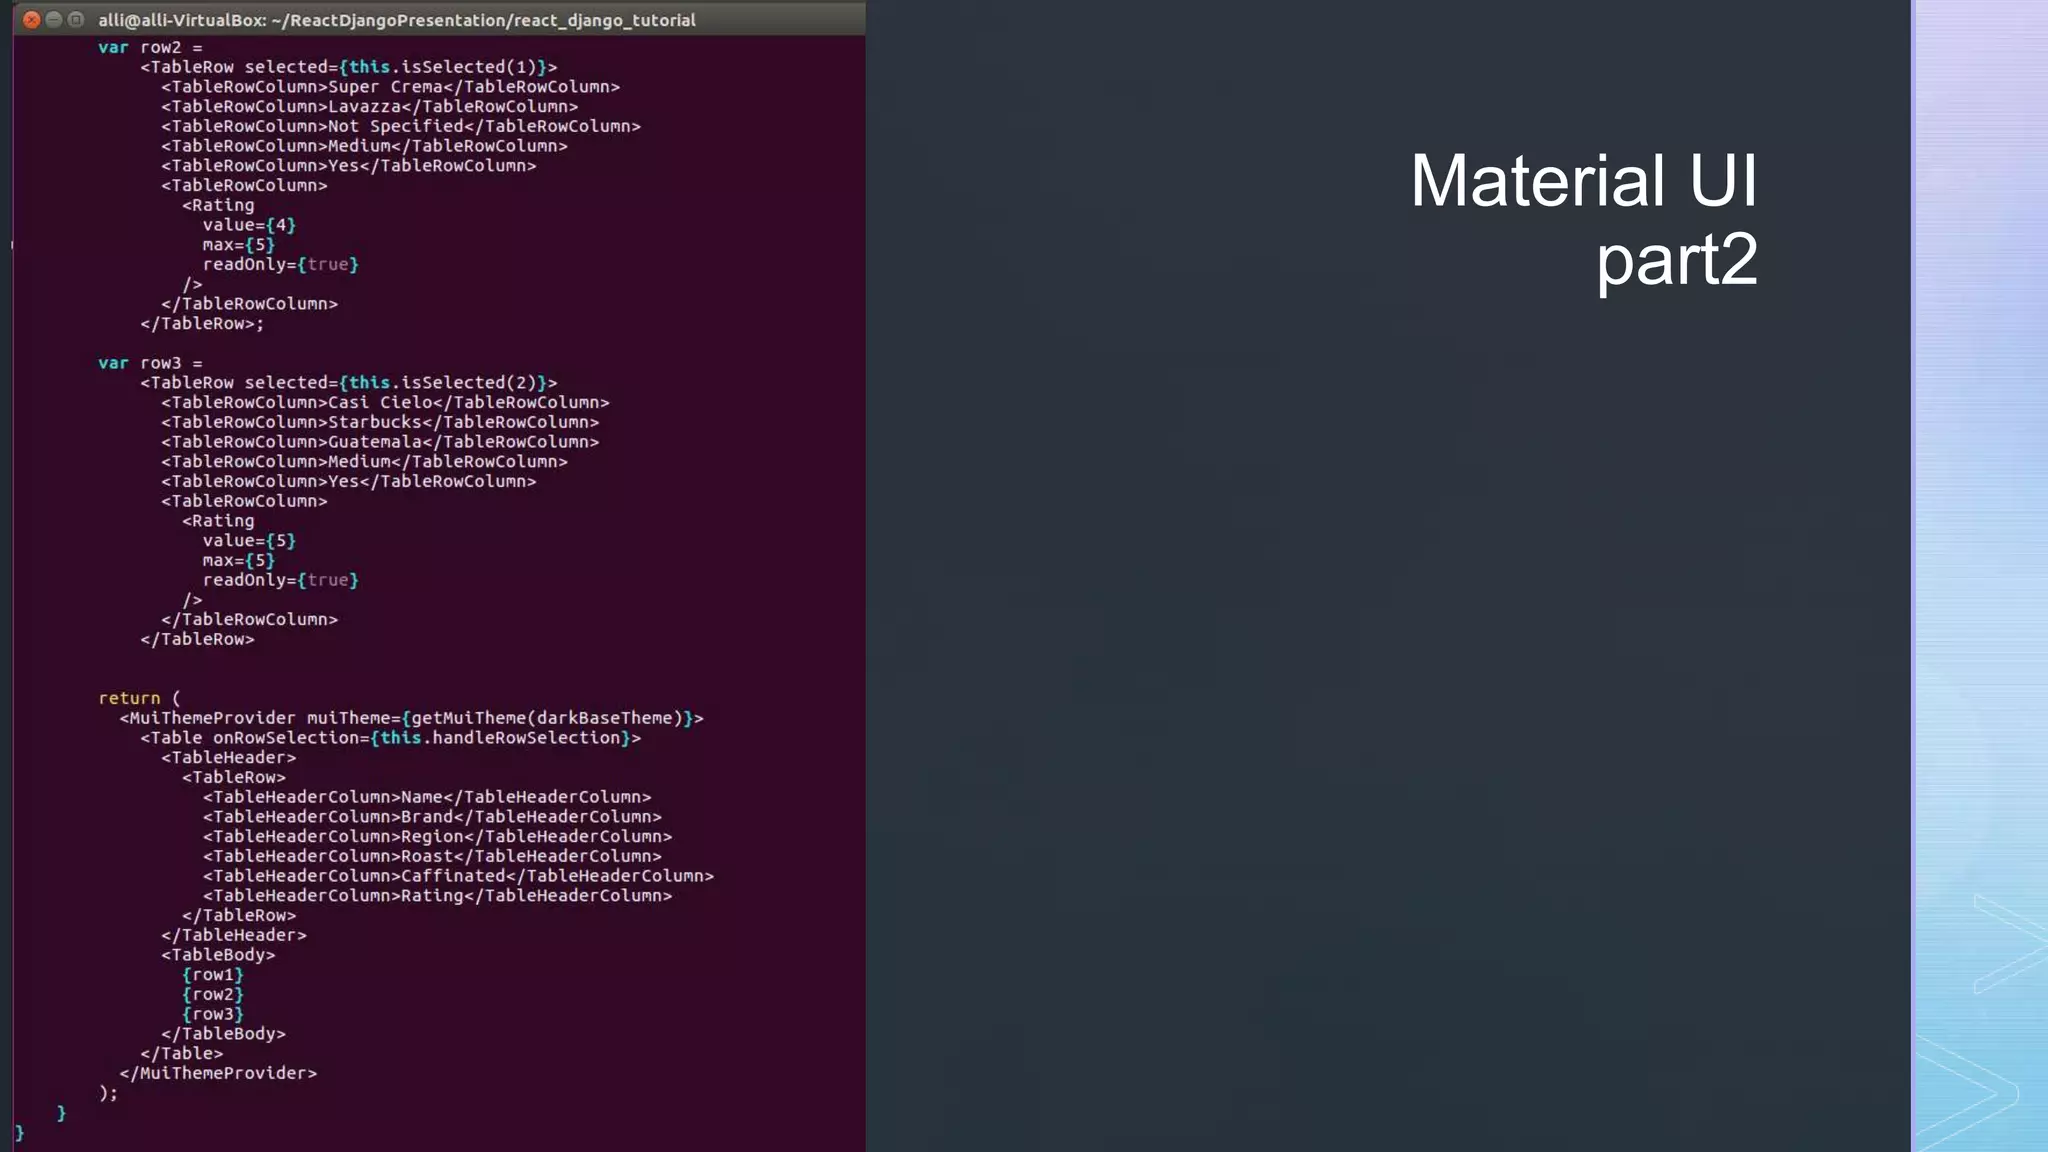2048x1152 pixels.
Task: Click the 'var row3 =' line
Action: pyautogui.click(x=150, y=363)
